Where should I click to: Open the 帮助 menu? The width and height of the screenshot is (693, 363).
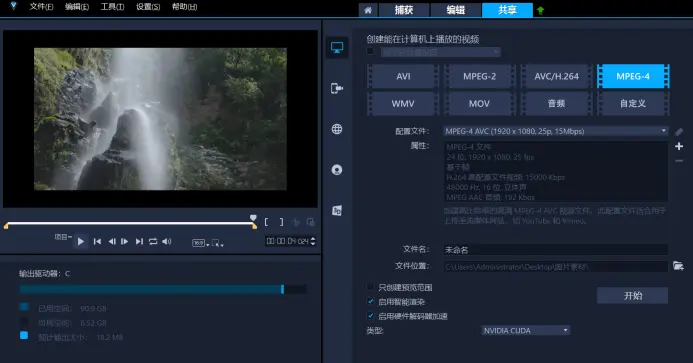point(184,7)
